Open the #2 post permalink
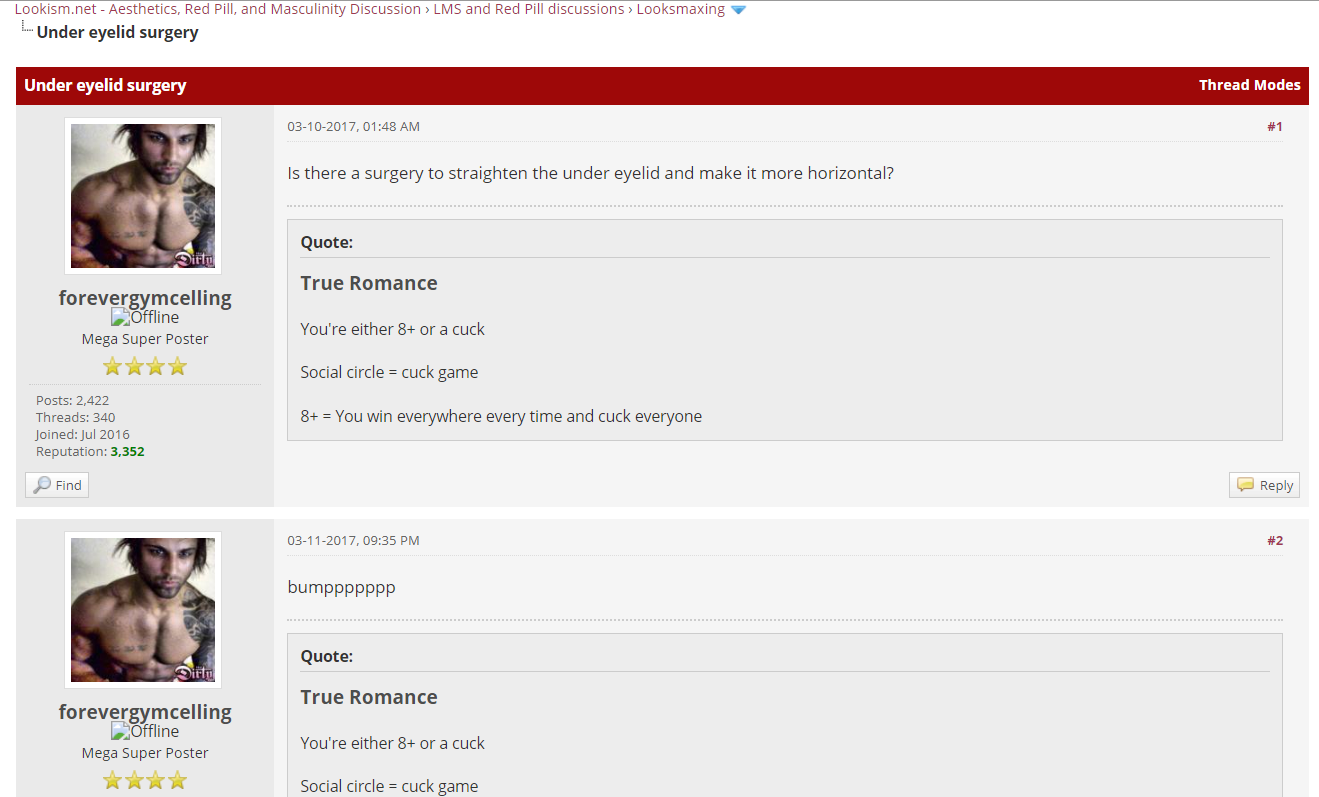Image resolution: width=1319 pixels, height=797 pixels. coord(1275,541)
